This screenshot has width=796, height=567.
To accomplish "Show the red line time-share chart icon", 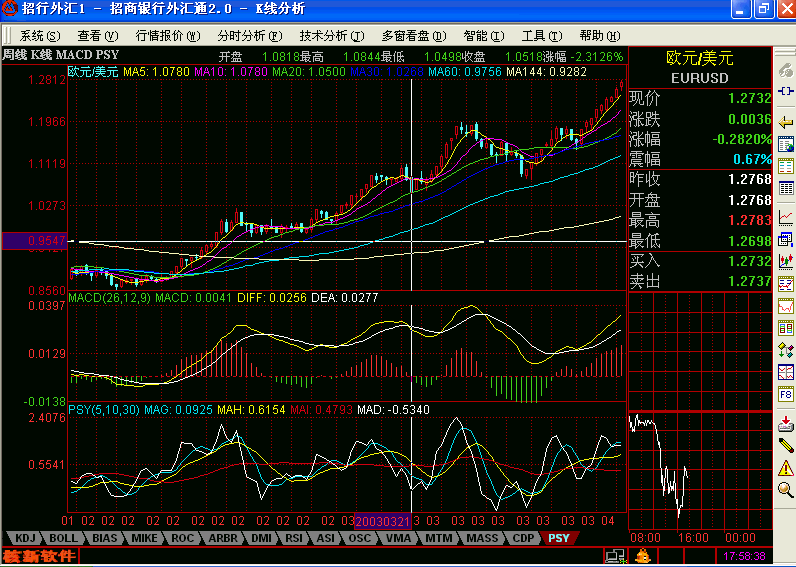I will 785,218.
